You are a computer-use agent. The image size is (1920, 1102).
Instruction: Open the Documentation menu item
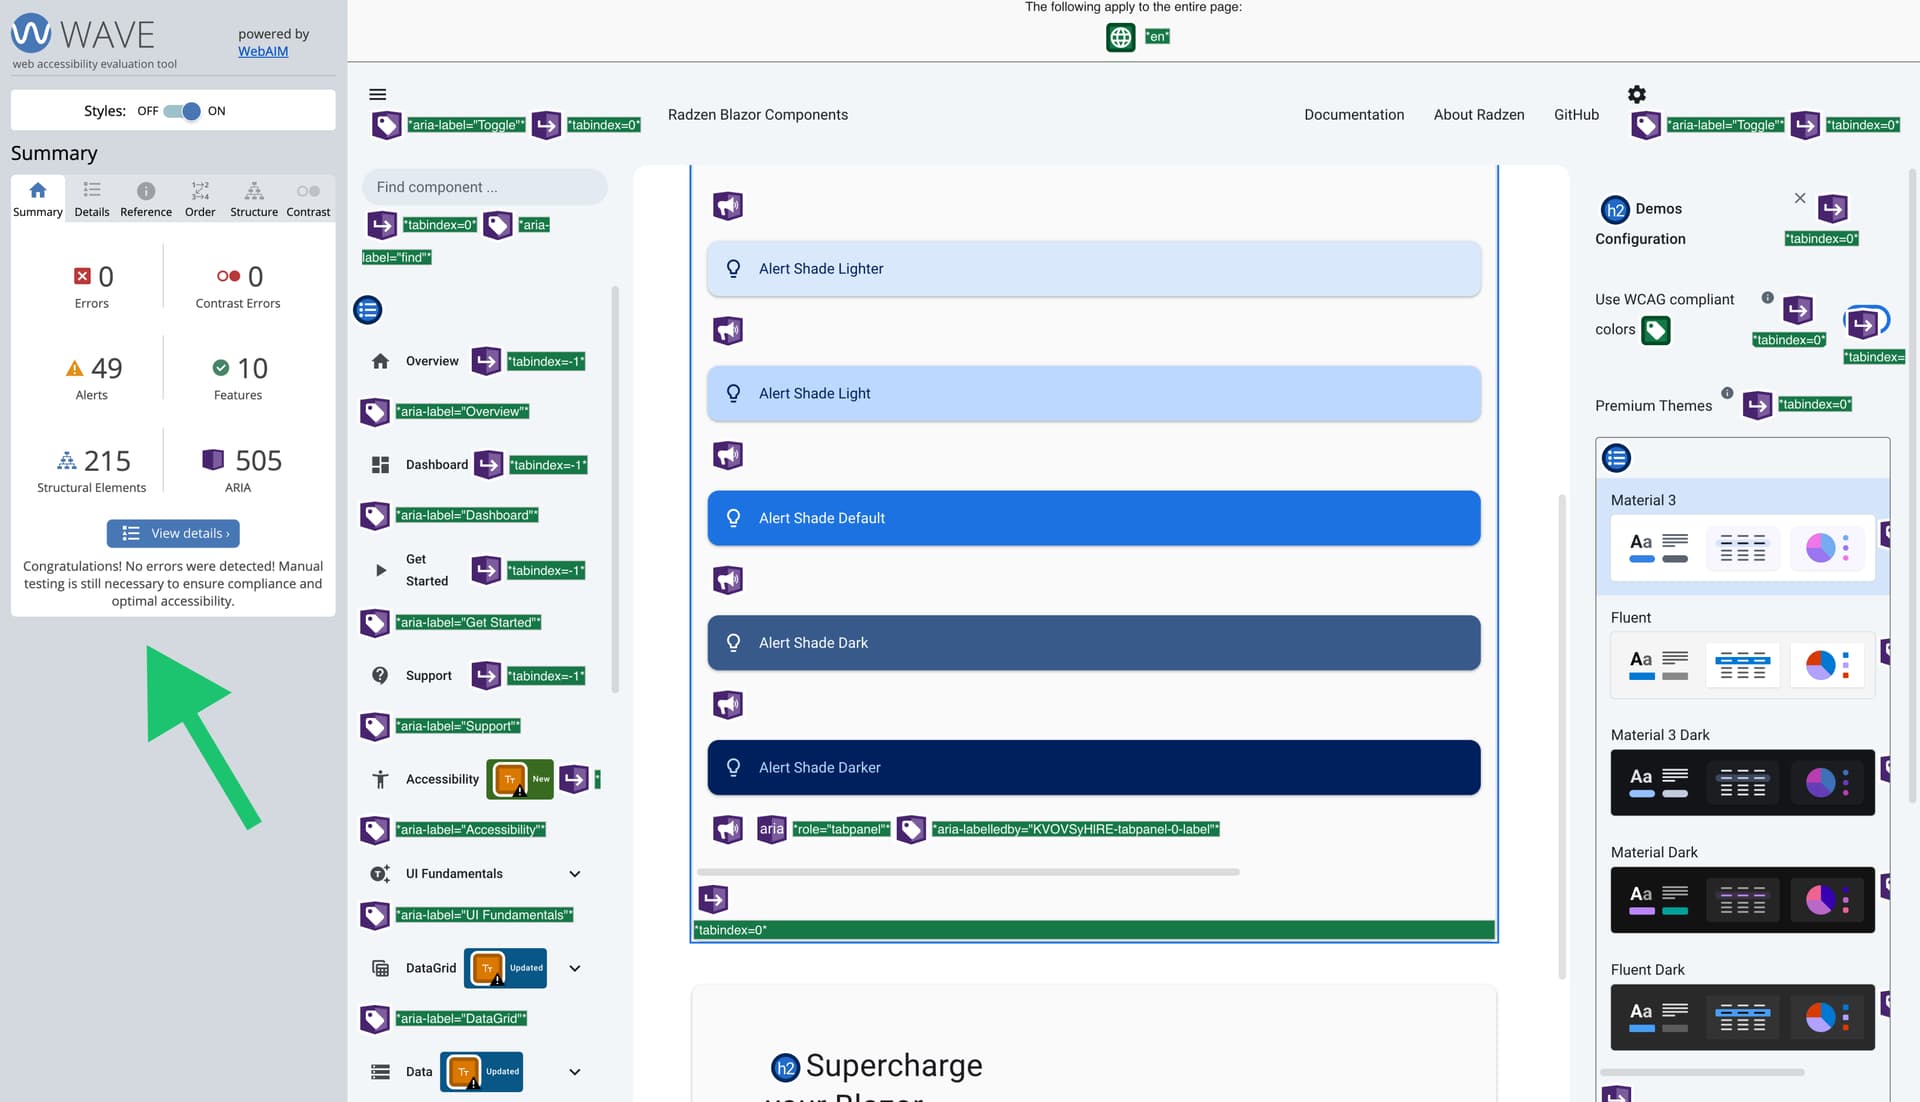click(x=1354, y=114)
